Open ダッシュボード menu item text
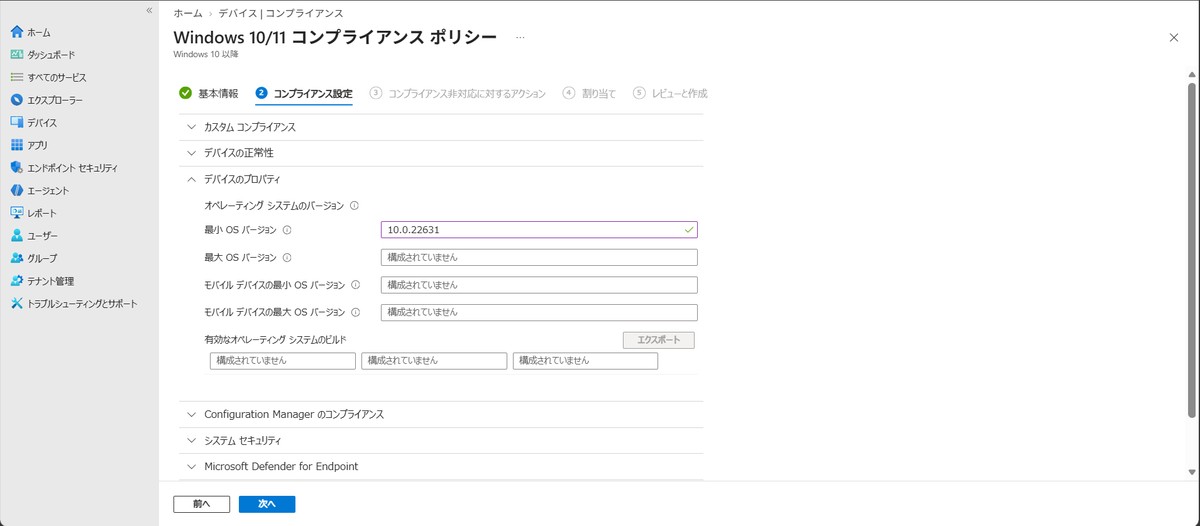 tap(51, 55)
